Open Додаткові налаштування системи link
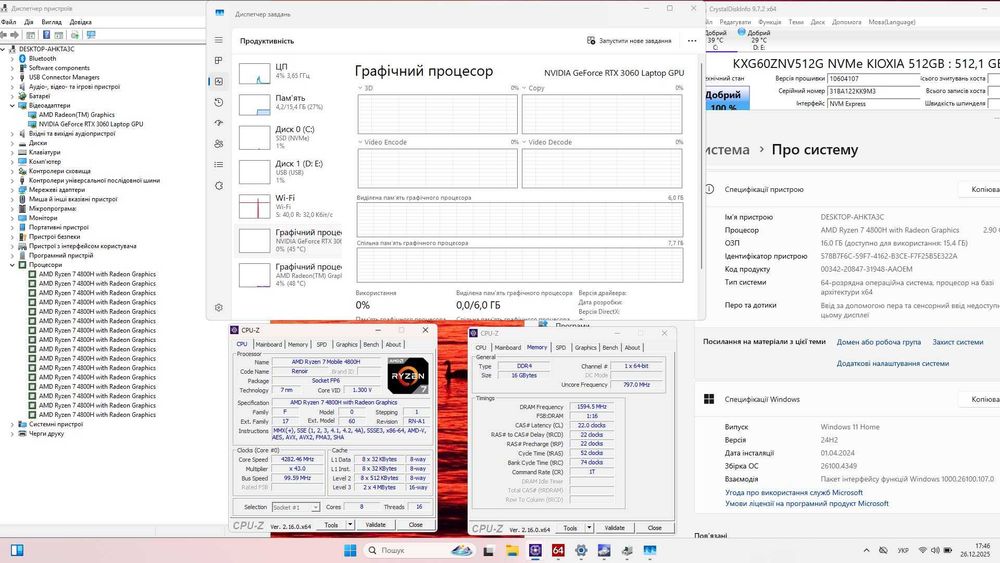 (893, 363)
